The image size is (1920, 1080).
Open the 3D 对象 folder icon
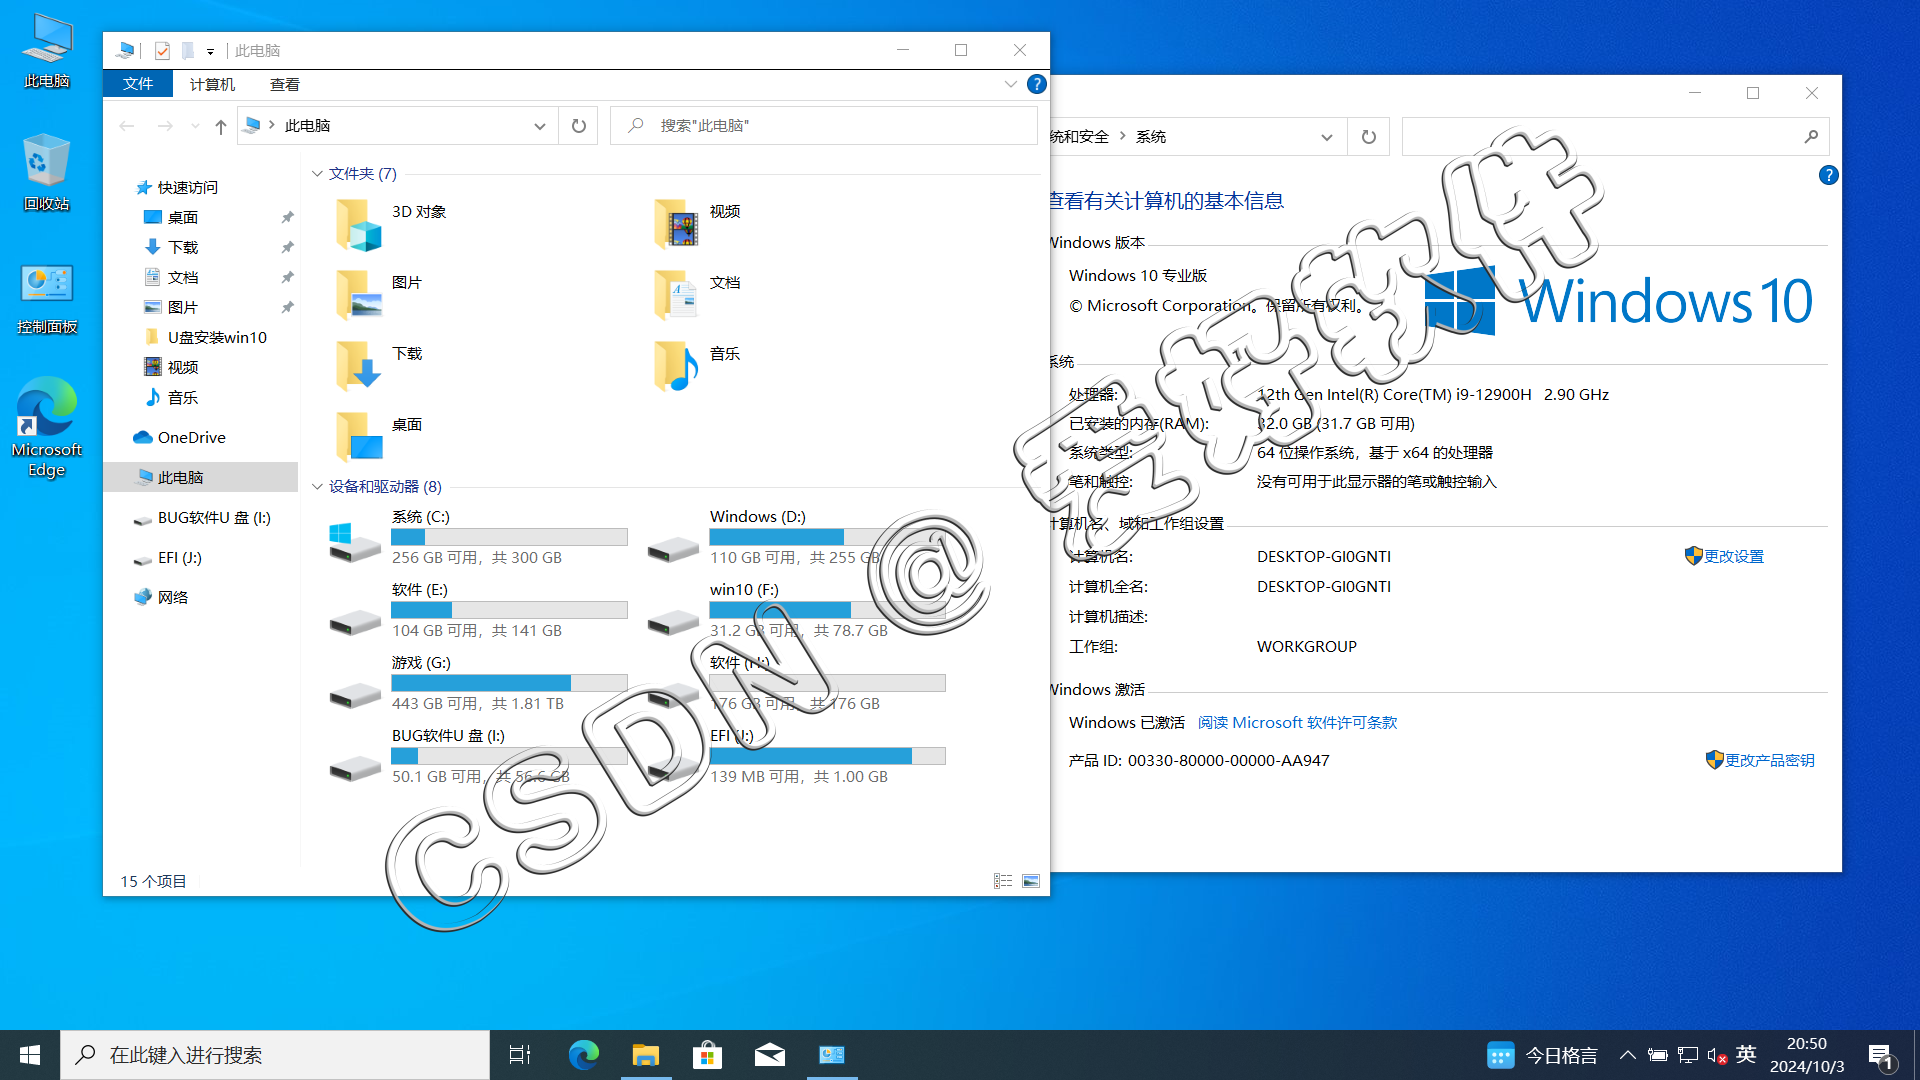click(x=358, y=224)
